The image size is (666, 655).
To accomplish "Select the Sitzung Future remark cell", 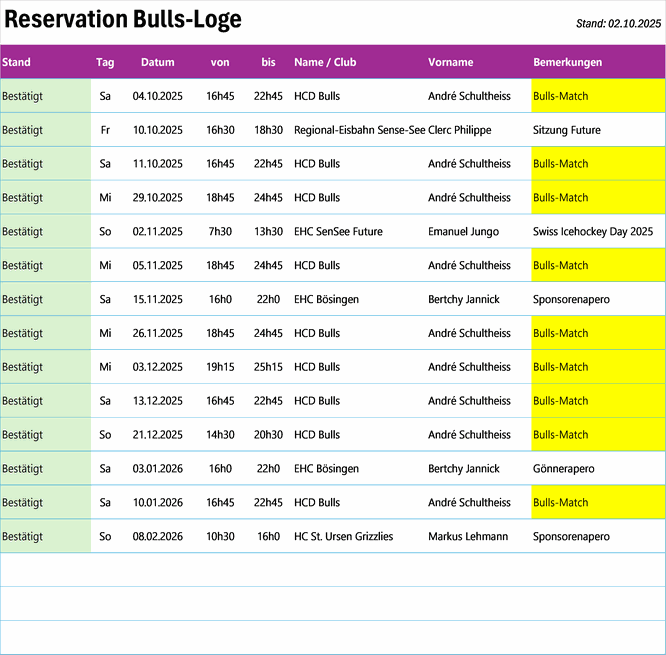I will (x=566, y=130).
